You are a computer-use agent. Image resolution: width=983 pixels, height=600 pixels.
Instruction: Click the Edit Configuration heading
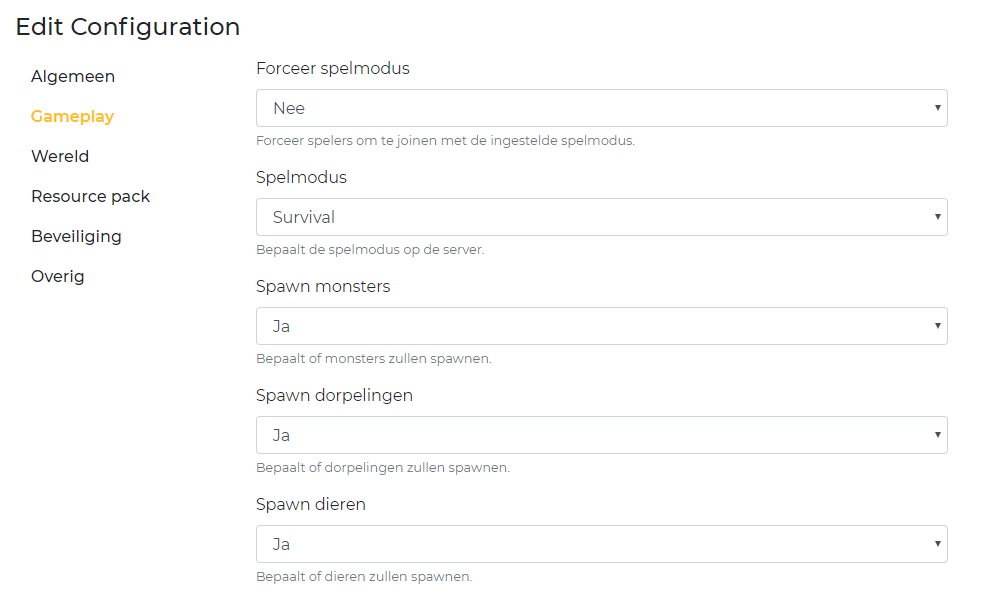coord(128,27)
